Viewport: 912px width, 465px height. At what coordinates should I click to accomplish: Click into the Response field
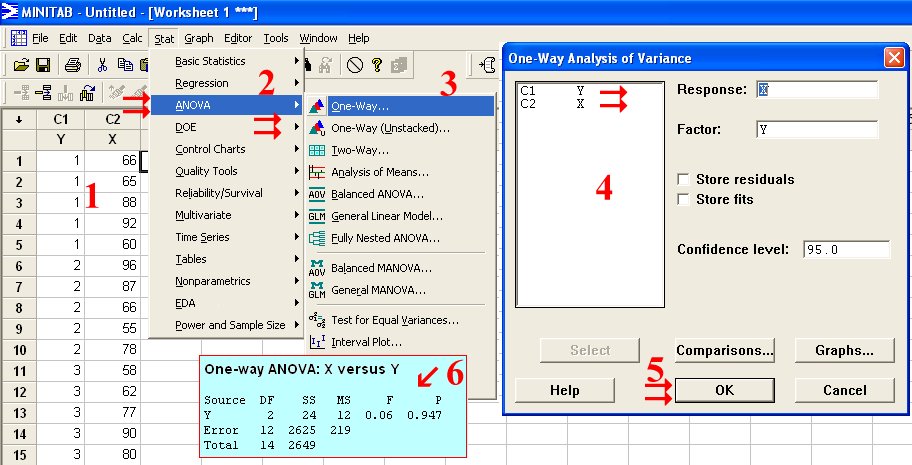point(817,90)
